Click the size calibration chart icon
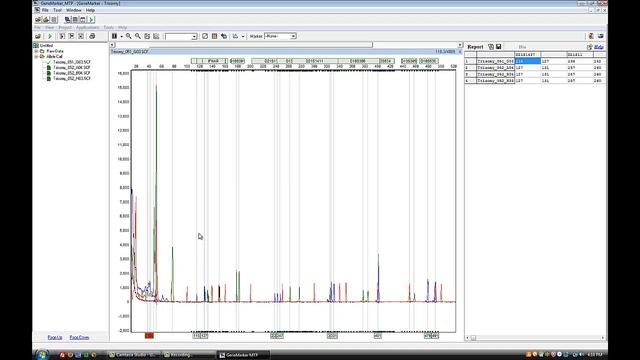The image size is (640, 360). 236,36
